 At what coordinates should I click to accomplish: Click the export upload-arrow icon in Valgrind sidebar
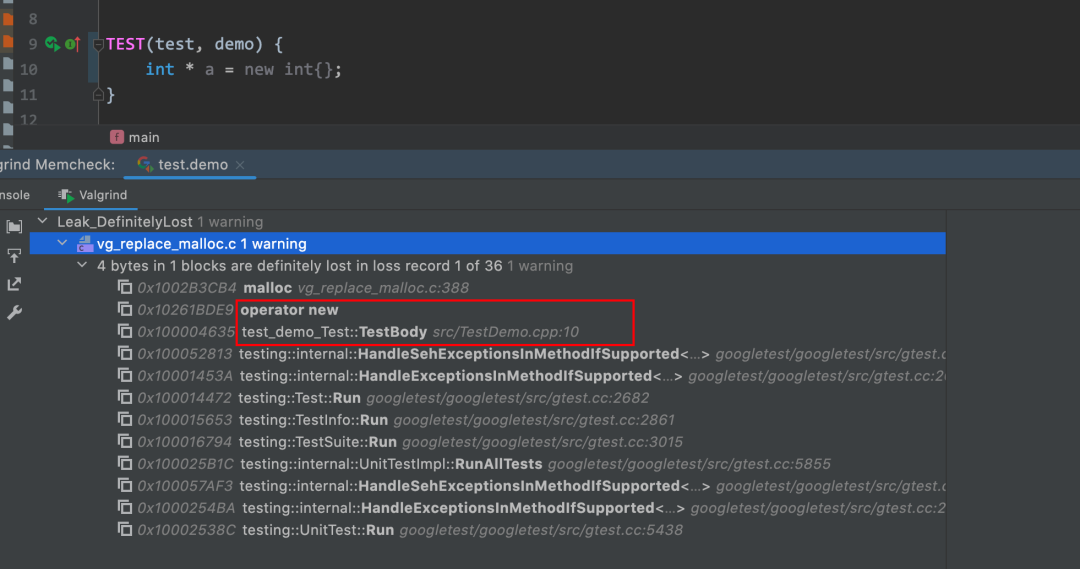(x=14, y=256)
